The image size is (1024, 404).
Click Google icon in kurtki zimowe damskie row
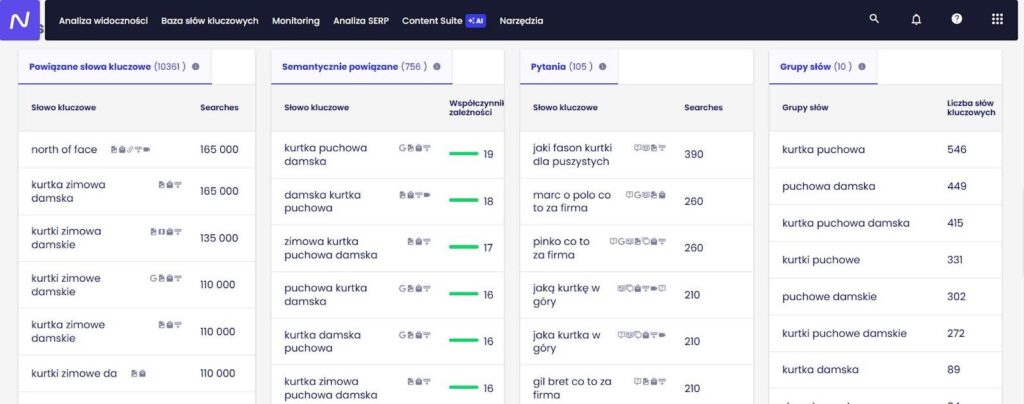coord(153,278)
